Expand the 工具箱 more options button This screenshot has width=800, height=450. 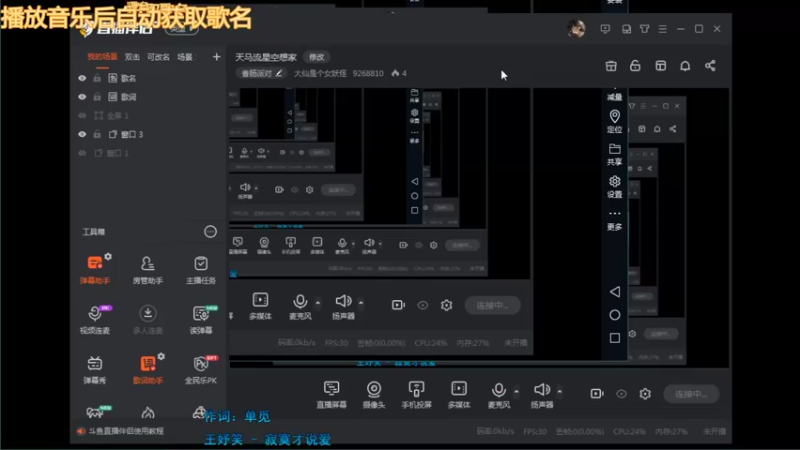(x=210, y=232)
